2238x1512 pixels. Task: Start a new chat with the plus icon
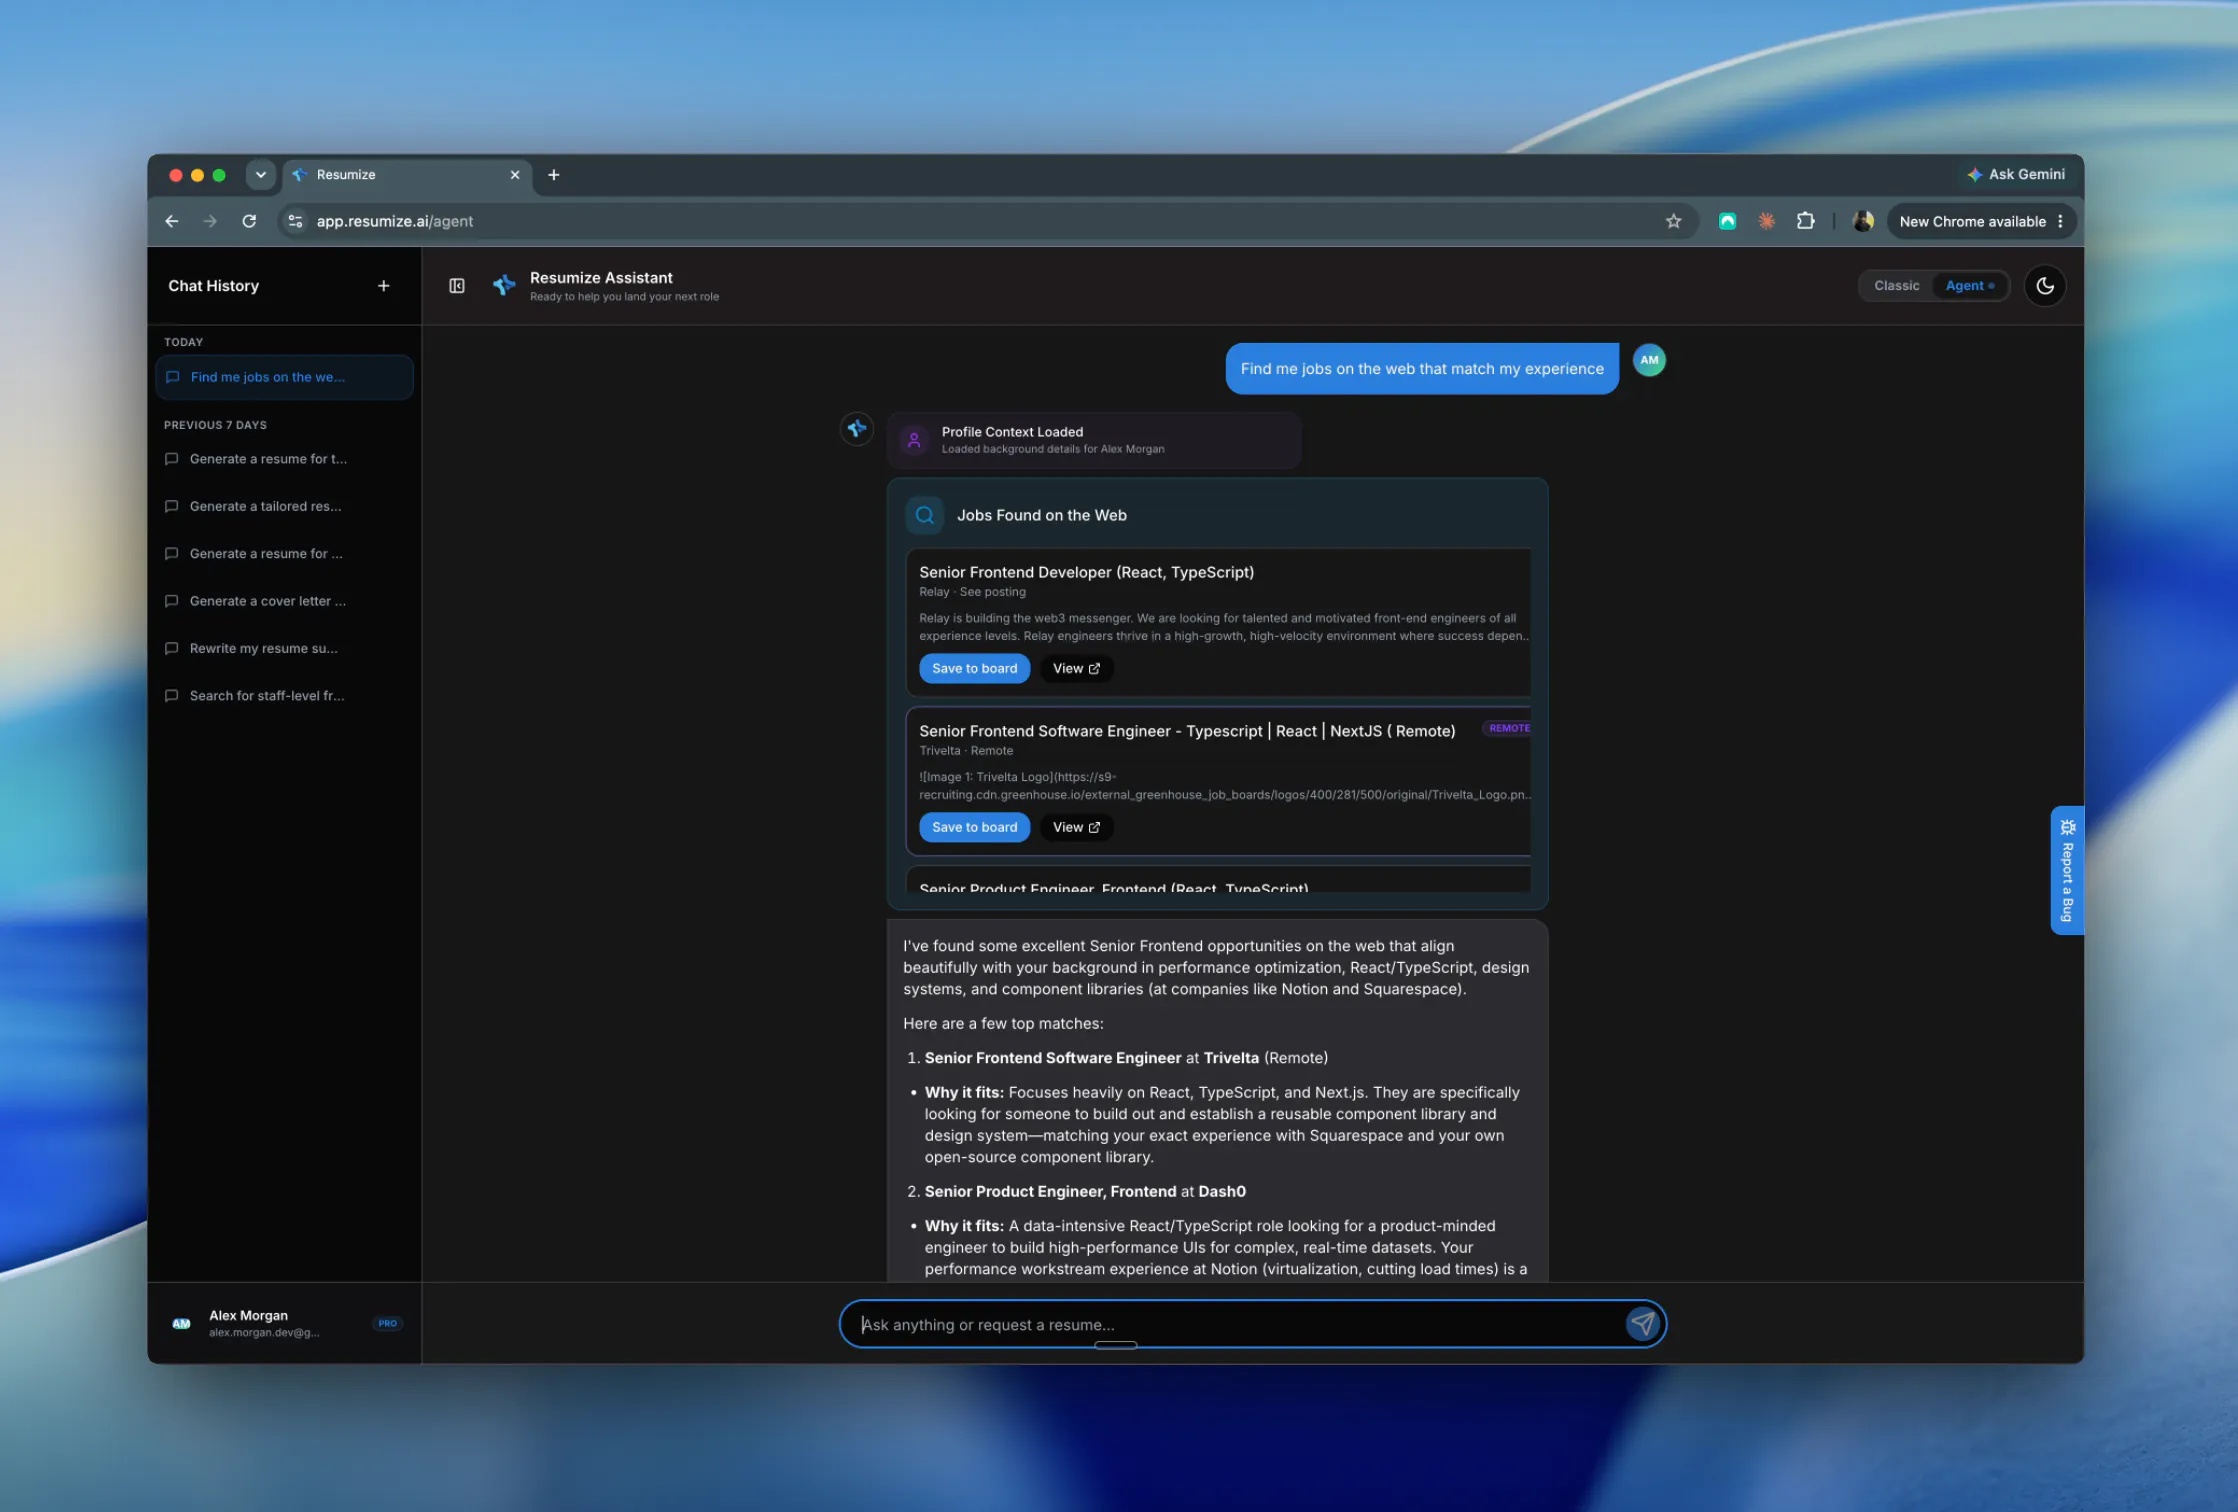[x=383, y=286]
